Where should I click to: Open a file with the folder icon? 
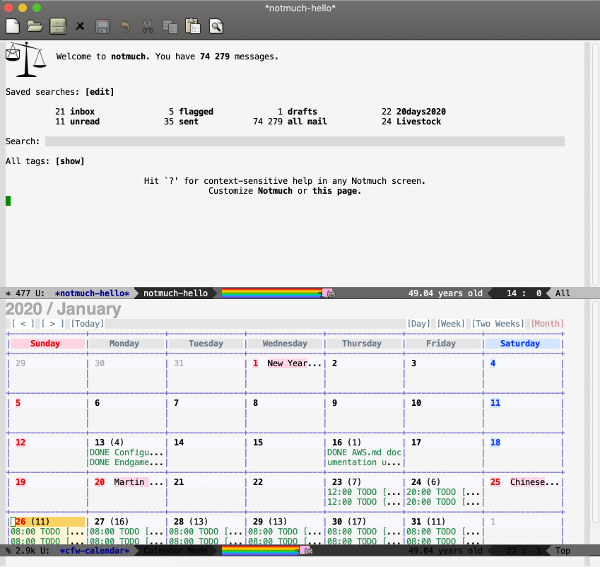pyautogui.click(x=35, y=25)
